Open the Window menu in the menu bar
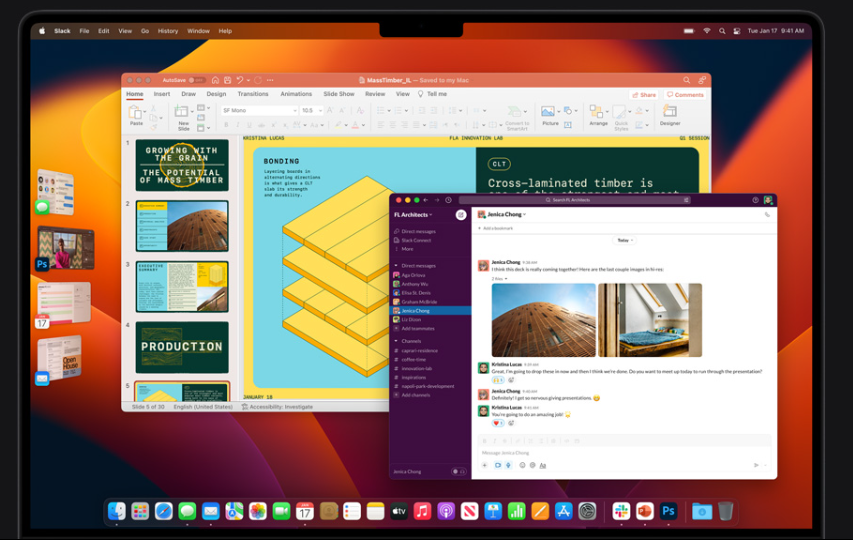The height and width of the screenshot is (540, 853). (x=198, y=31)
